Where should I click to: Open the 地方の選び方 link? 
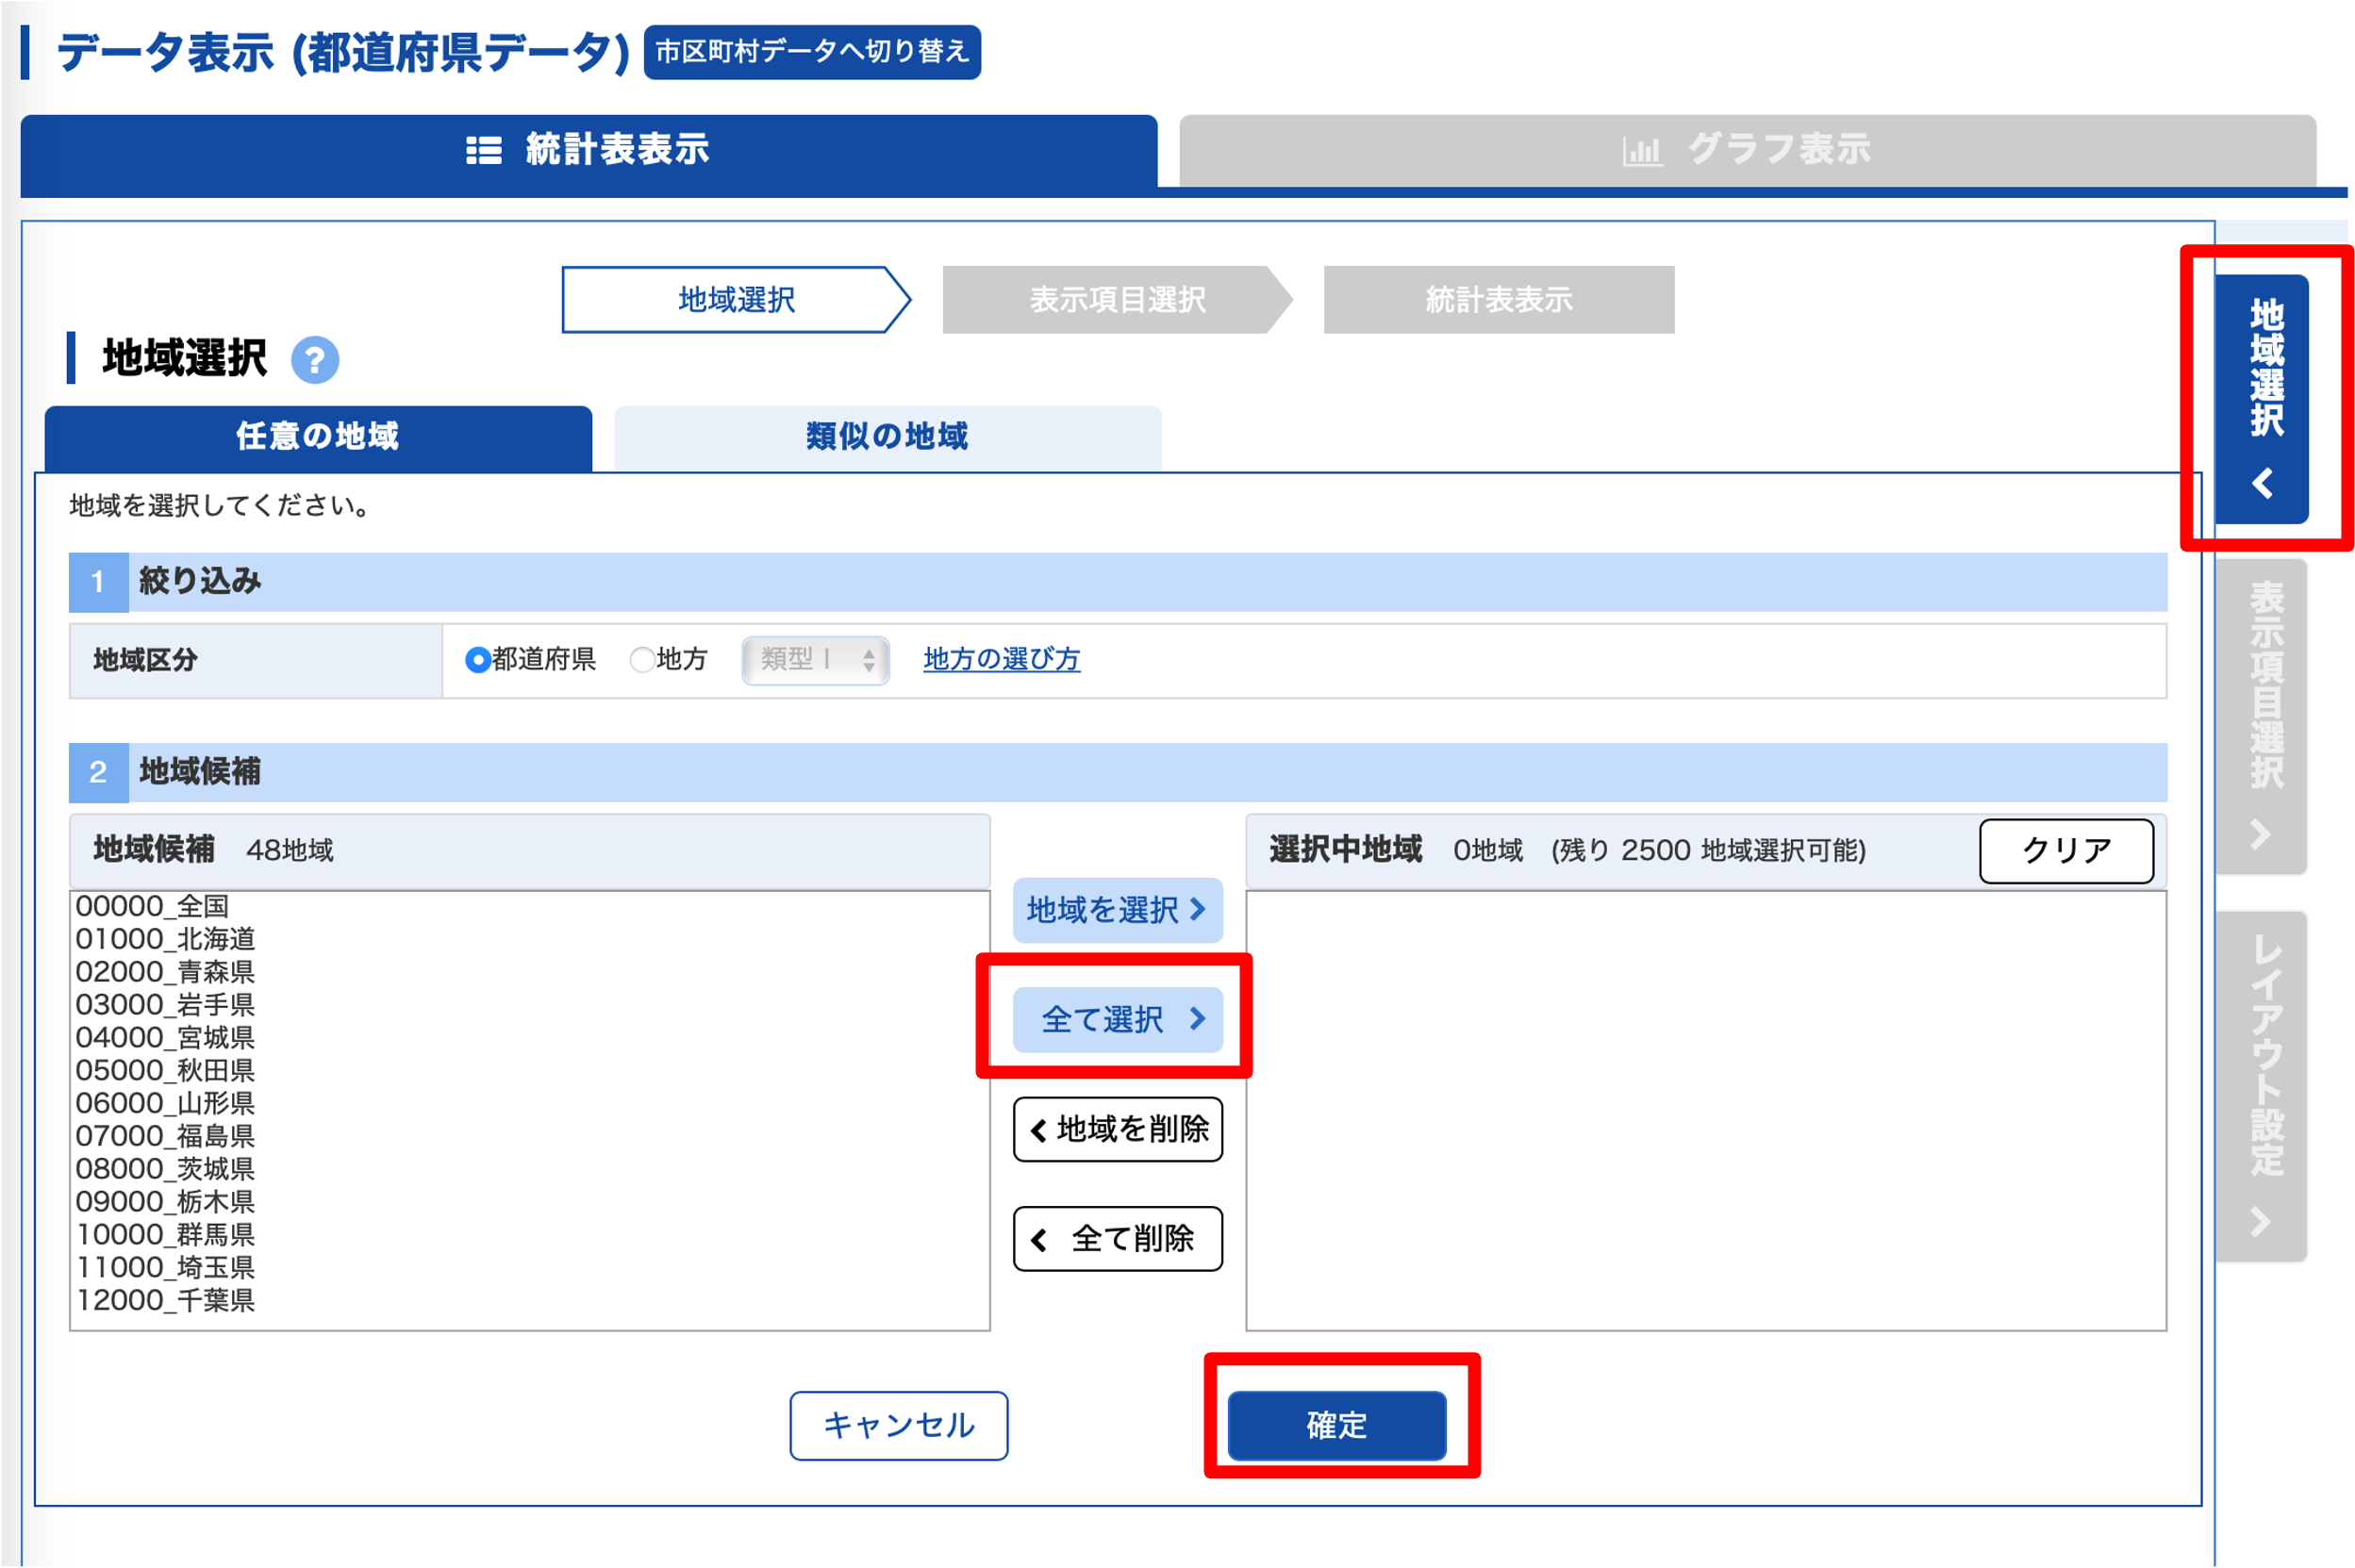1001,659
